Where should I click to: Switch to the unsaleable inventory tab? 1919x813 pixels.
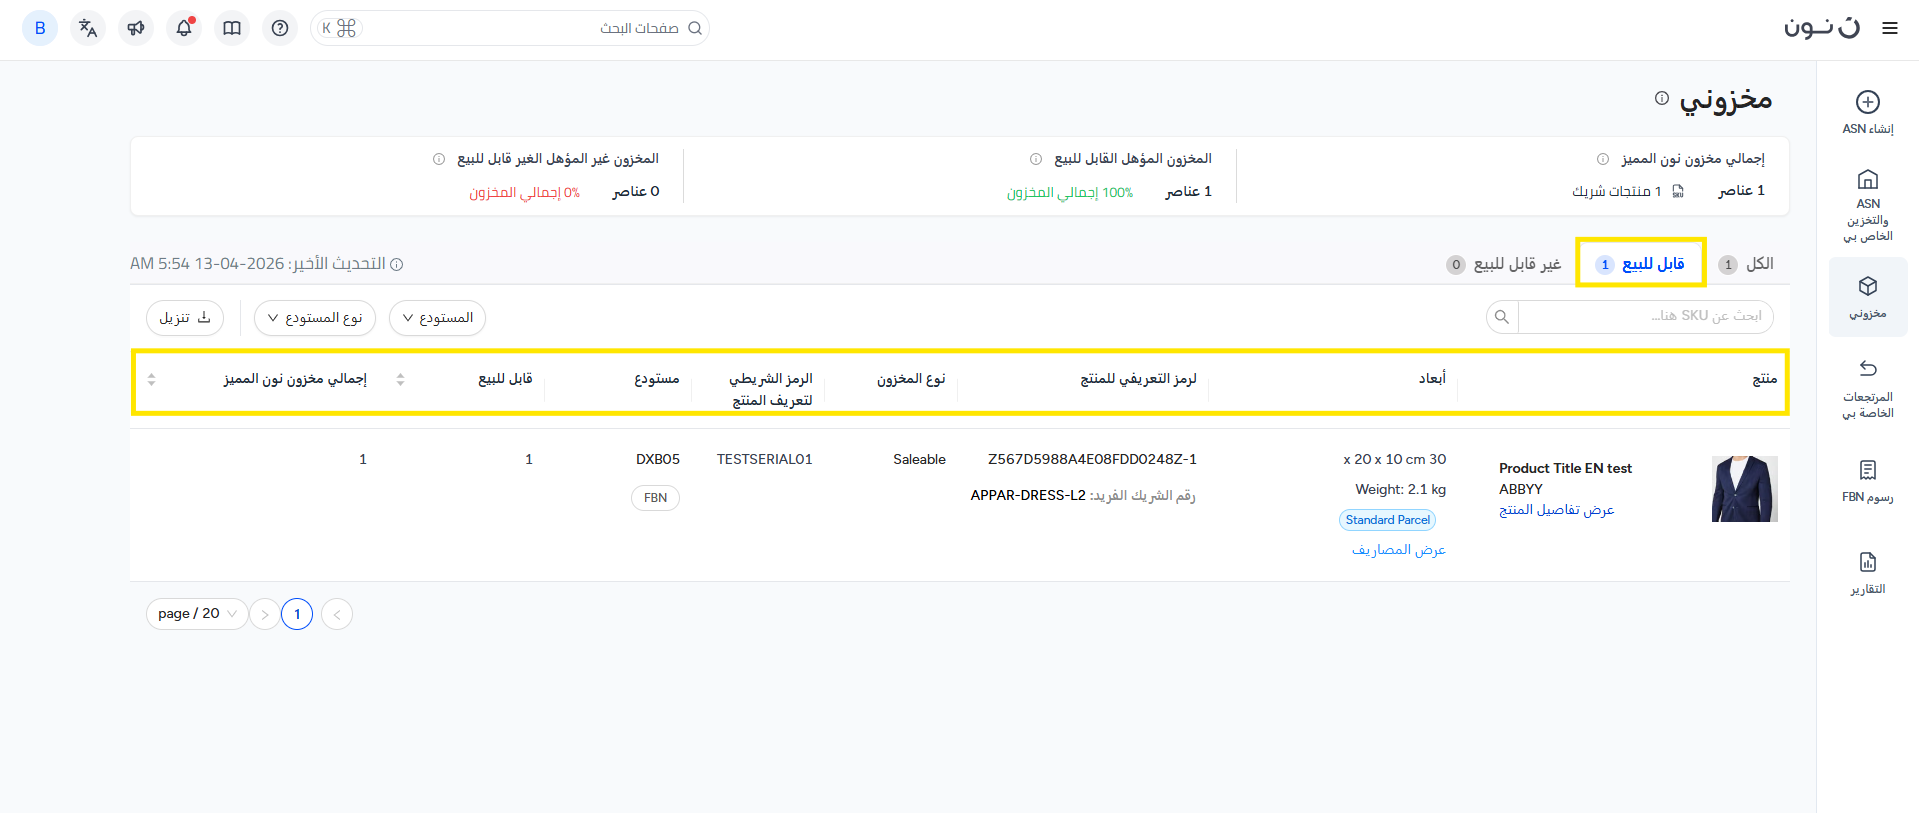1504,264
